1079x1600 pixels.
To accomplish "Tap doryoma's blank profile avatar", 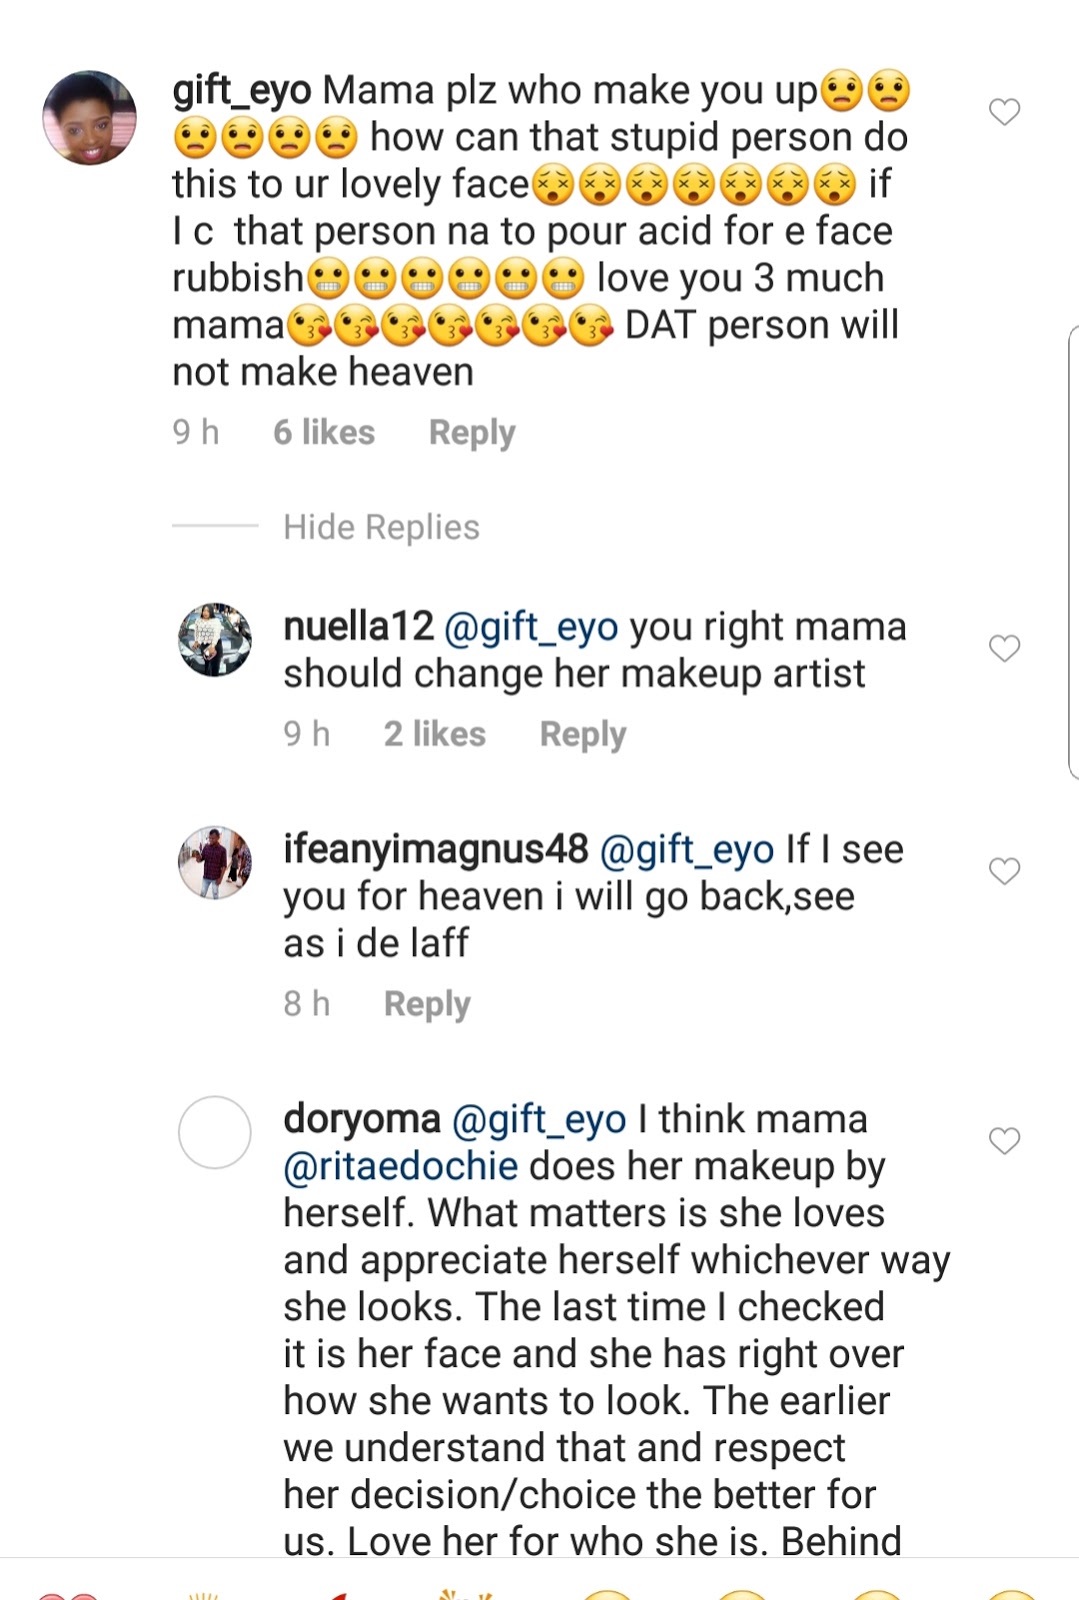I will (x=215, y=1132).
